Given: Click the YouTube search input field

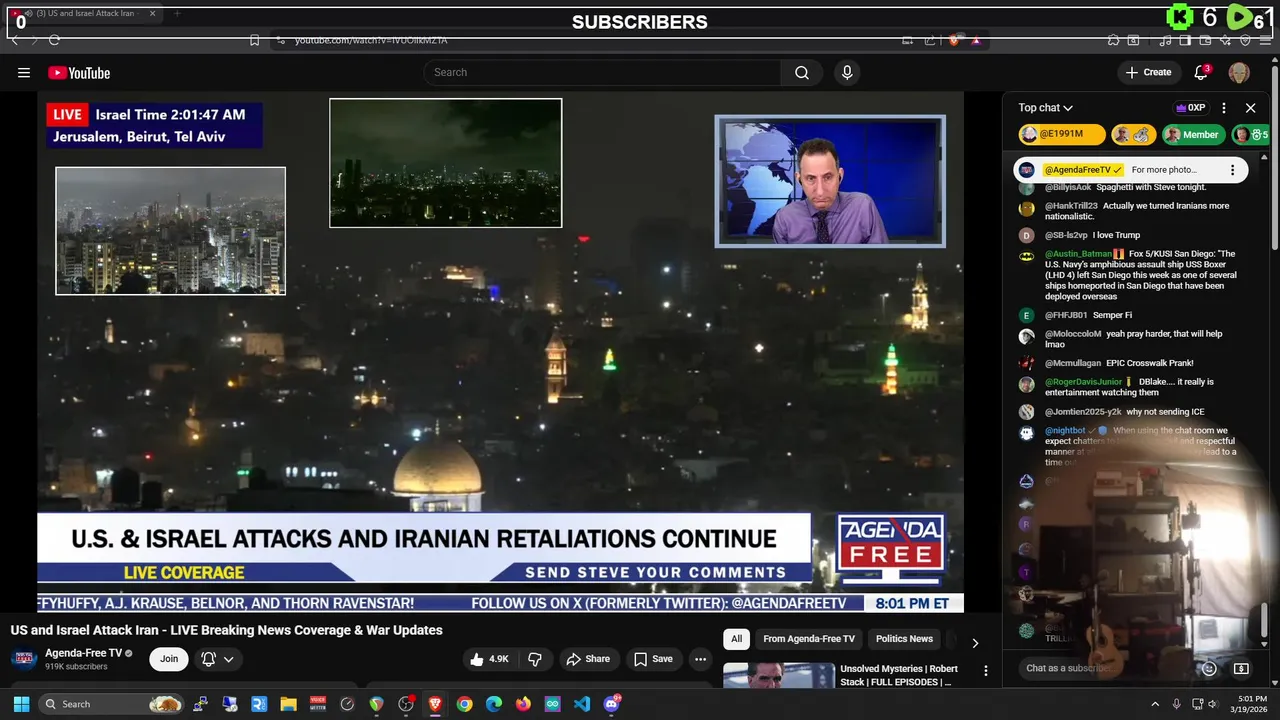Looking at the screenshot, I should pyautogui.click(x=603, y=72).
